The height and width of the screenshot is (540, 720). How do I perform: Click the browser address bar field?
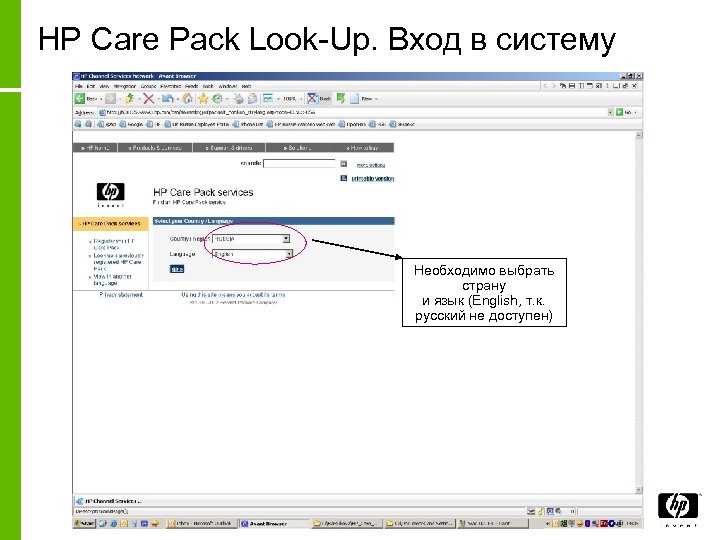(354, 112)
